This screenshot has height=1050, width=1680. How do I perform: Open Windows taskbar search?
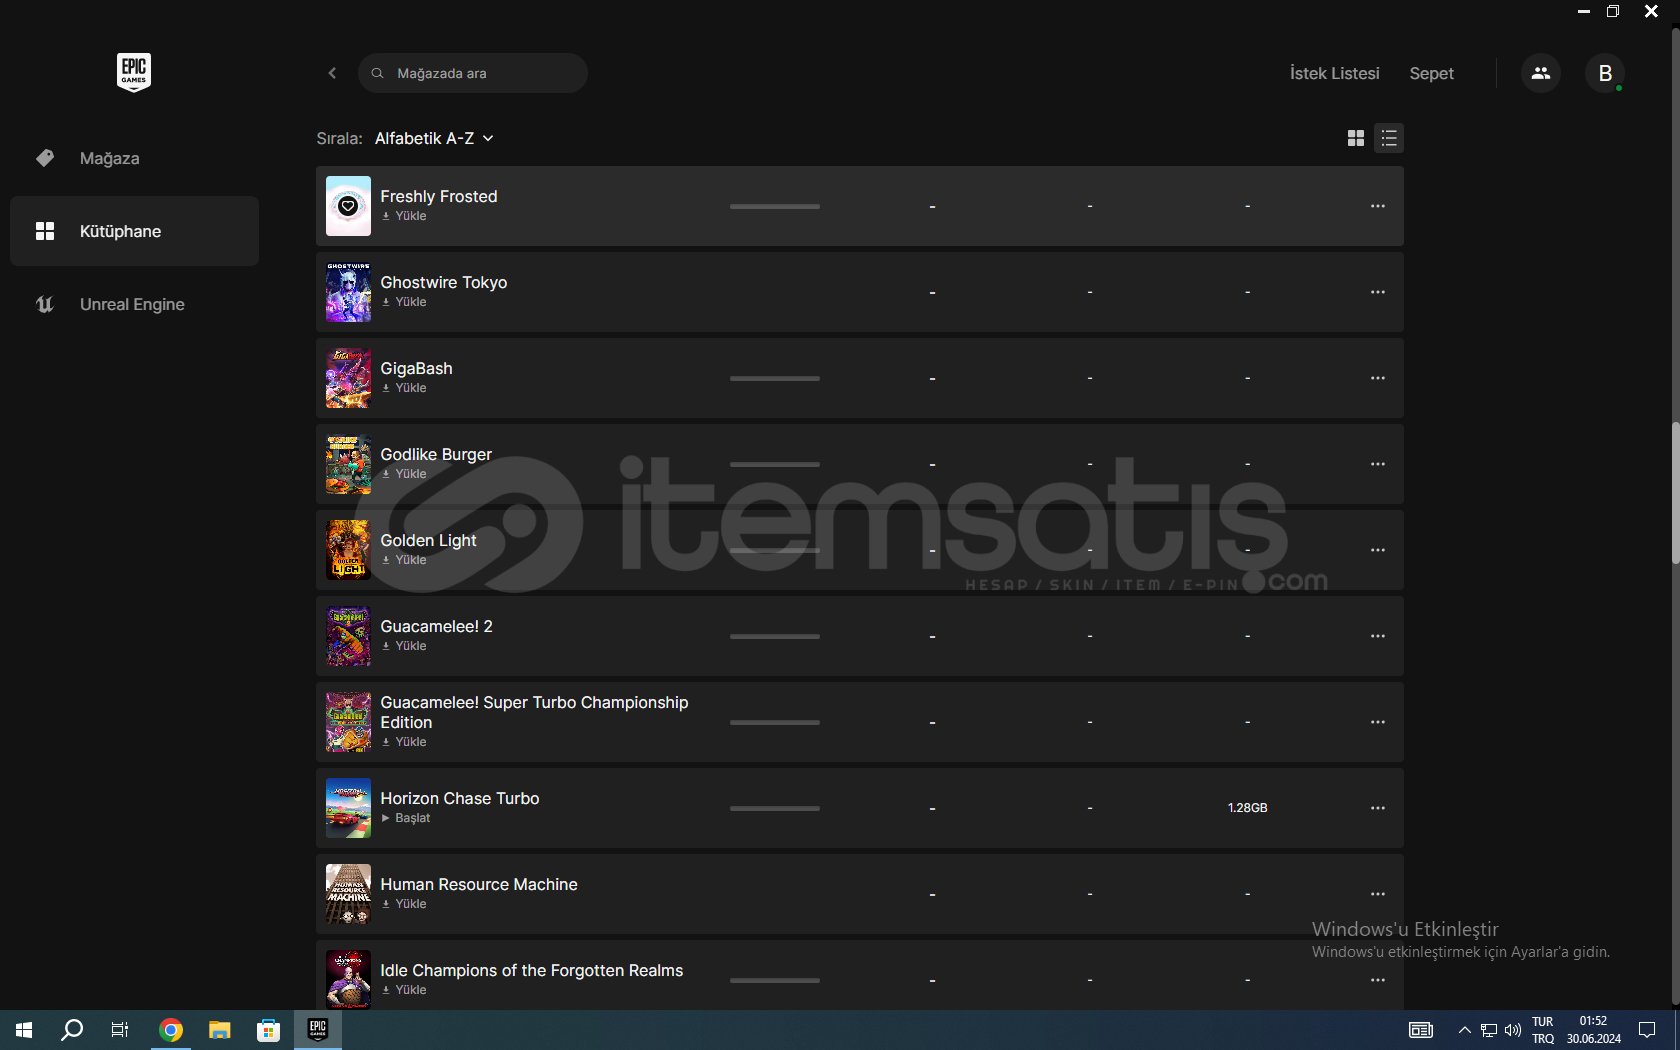click(x=72, y=1030)
